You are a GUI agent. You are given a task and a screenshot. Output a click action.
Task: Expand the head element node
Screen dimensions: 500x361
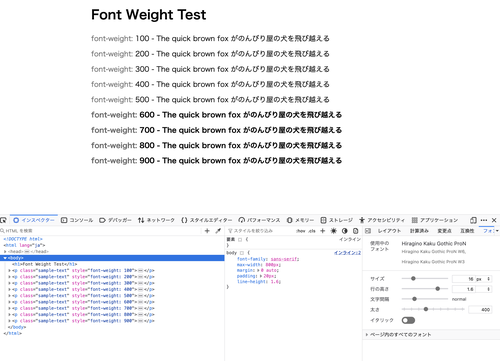[x=5, y=251]
